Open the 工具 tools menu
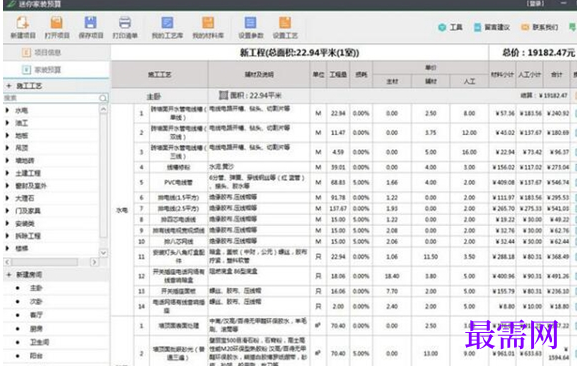The image size is (577, 366). tap(450, 27)
